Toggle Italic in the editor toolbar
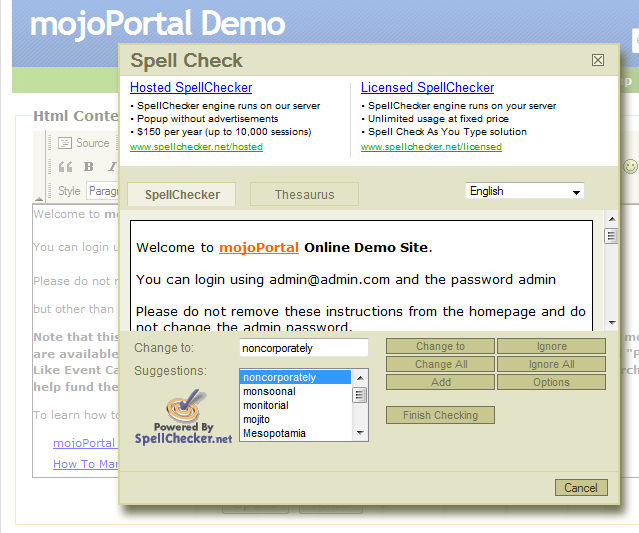Image resolution: width=639 pixels, height=533 pixels. 112,167
